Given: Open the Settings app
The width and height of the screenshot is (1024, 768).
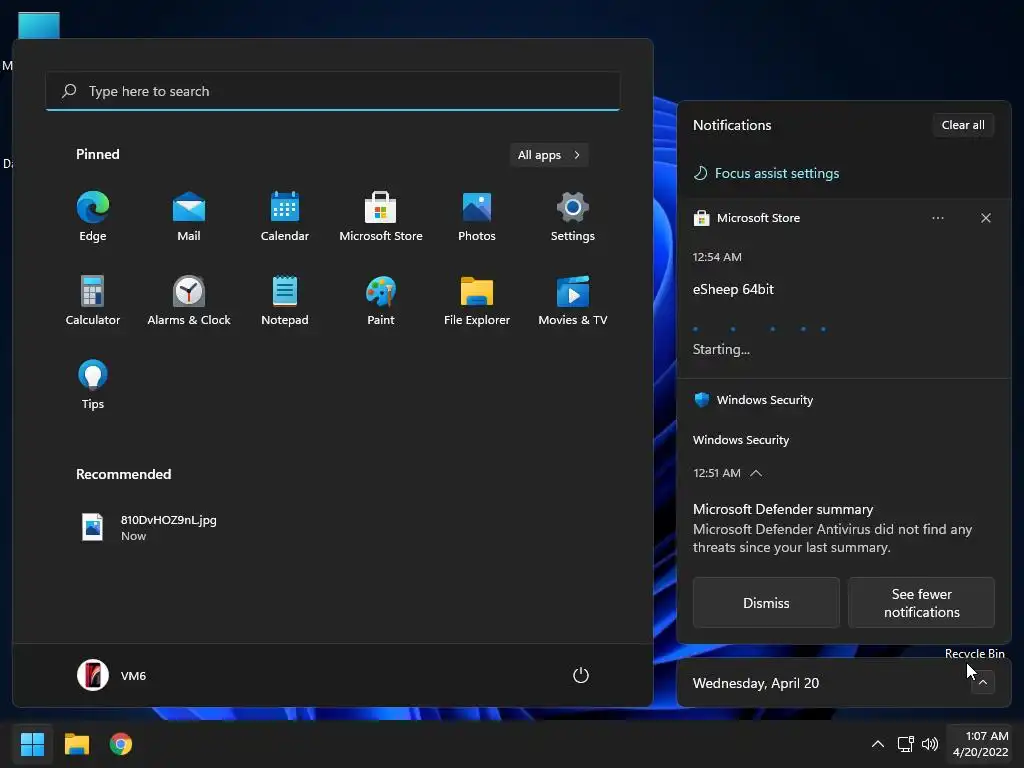Looking at the screenshot, I should [x=573, y=217].
